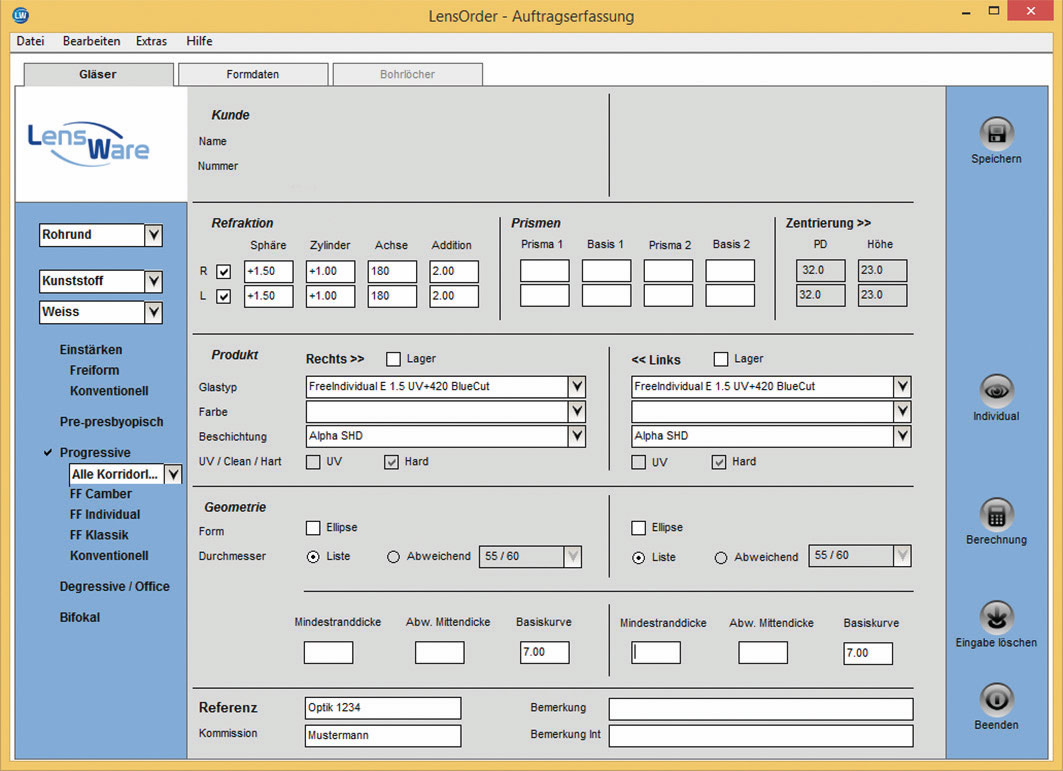
Task: Click the Beenden power icon
Action: tap(996, 699)
